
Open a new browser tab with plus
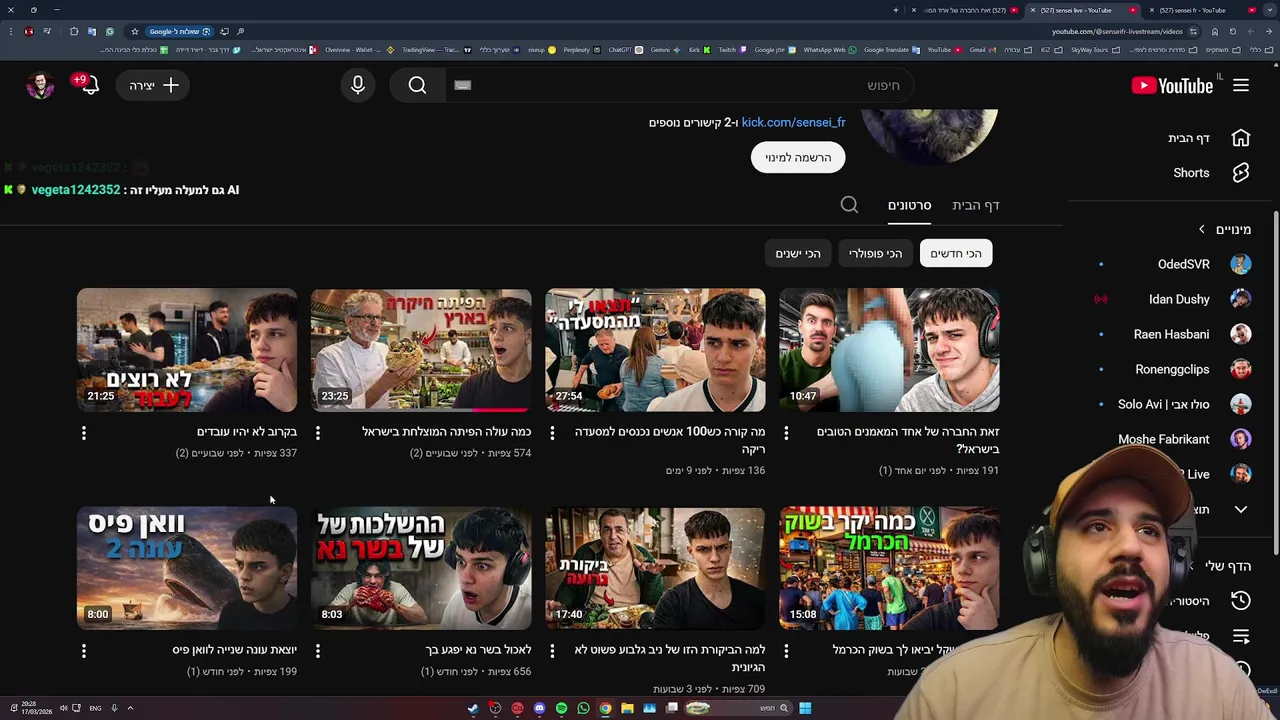coord(896,10)
